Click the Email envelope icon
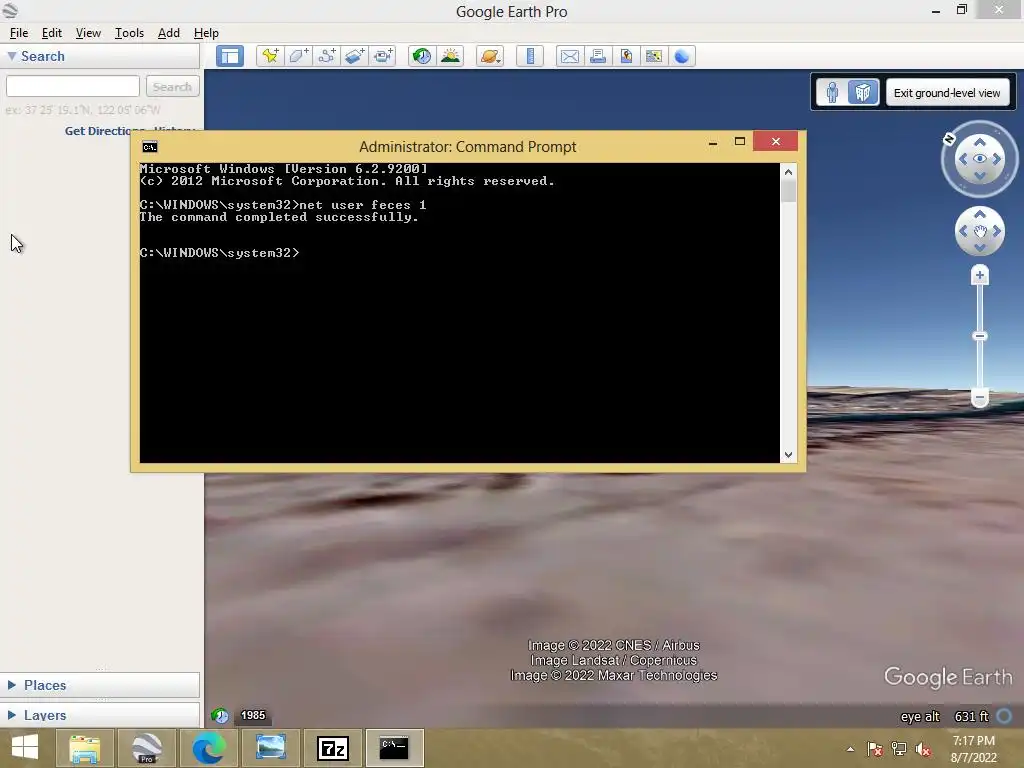The width and height of the screenshot is (1024, 768). tap(569, 56)
